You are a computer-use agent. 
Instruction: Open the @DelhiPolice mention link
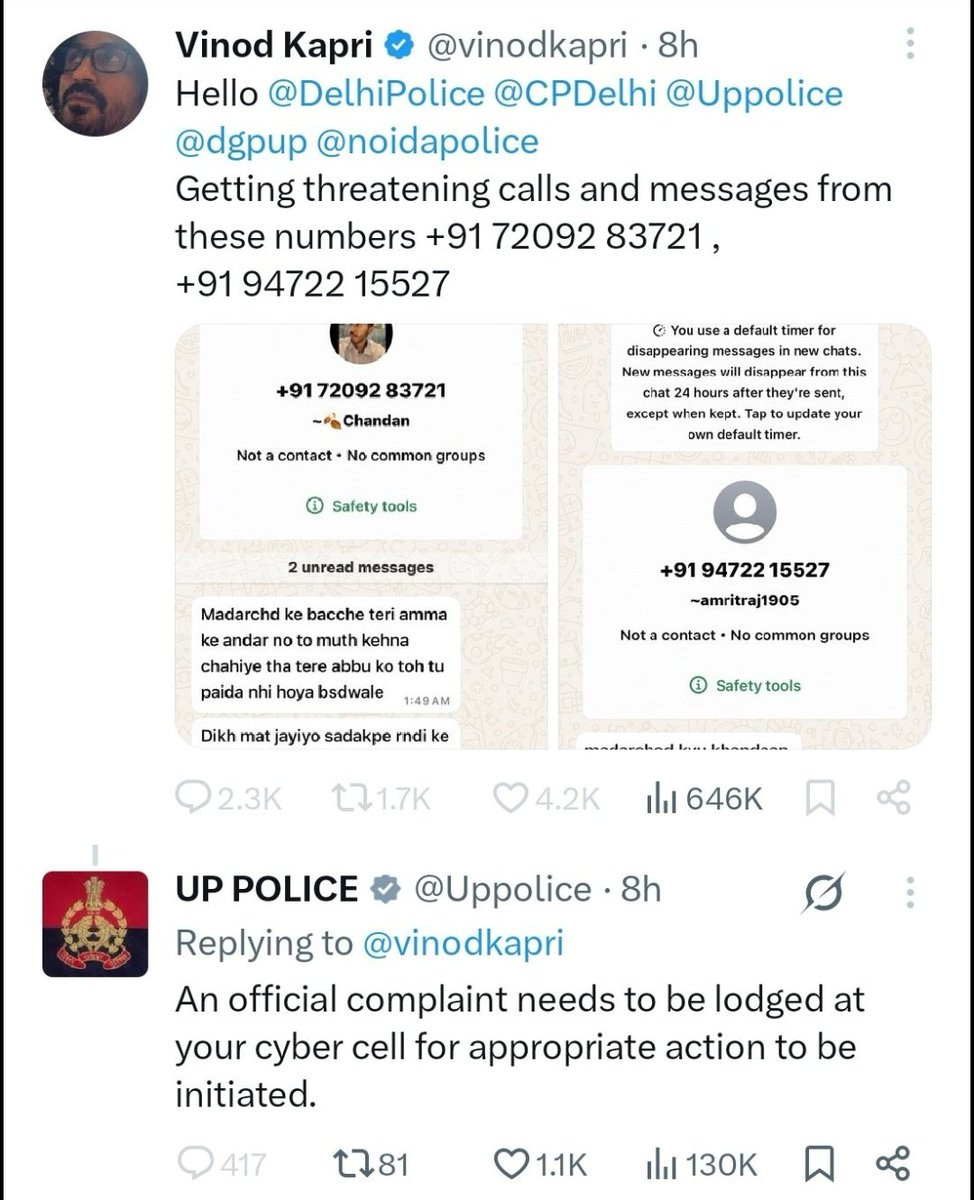pos(375,93)
